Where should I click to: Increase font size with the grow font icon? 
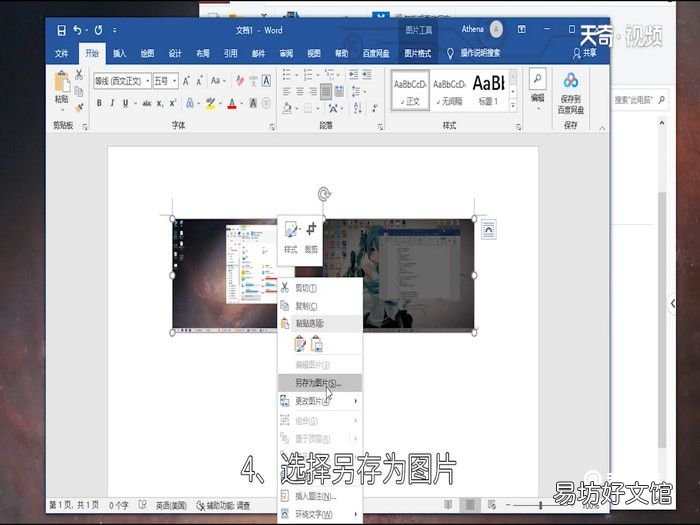(186, 81)
